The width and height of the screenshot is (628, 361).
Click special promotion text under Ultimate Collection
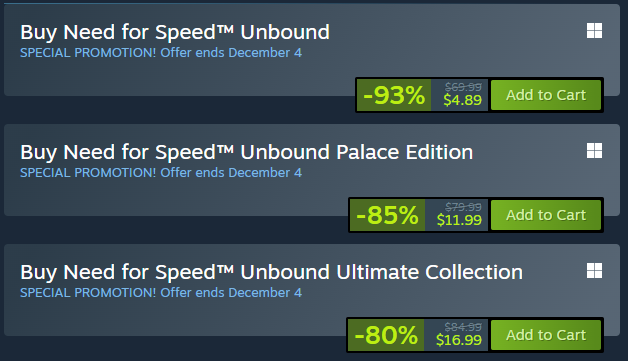coord(161,292)
